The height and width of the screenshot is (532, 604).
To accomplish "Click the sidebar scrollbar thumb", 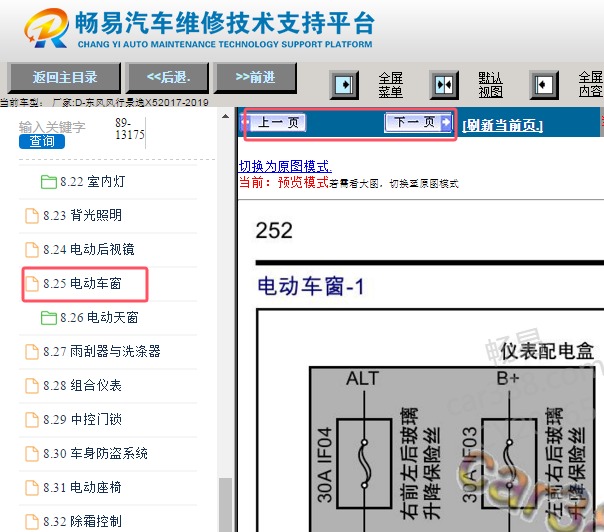I will 225,505.
